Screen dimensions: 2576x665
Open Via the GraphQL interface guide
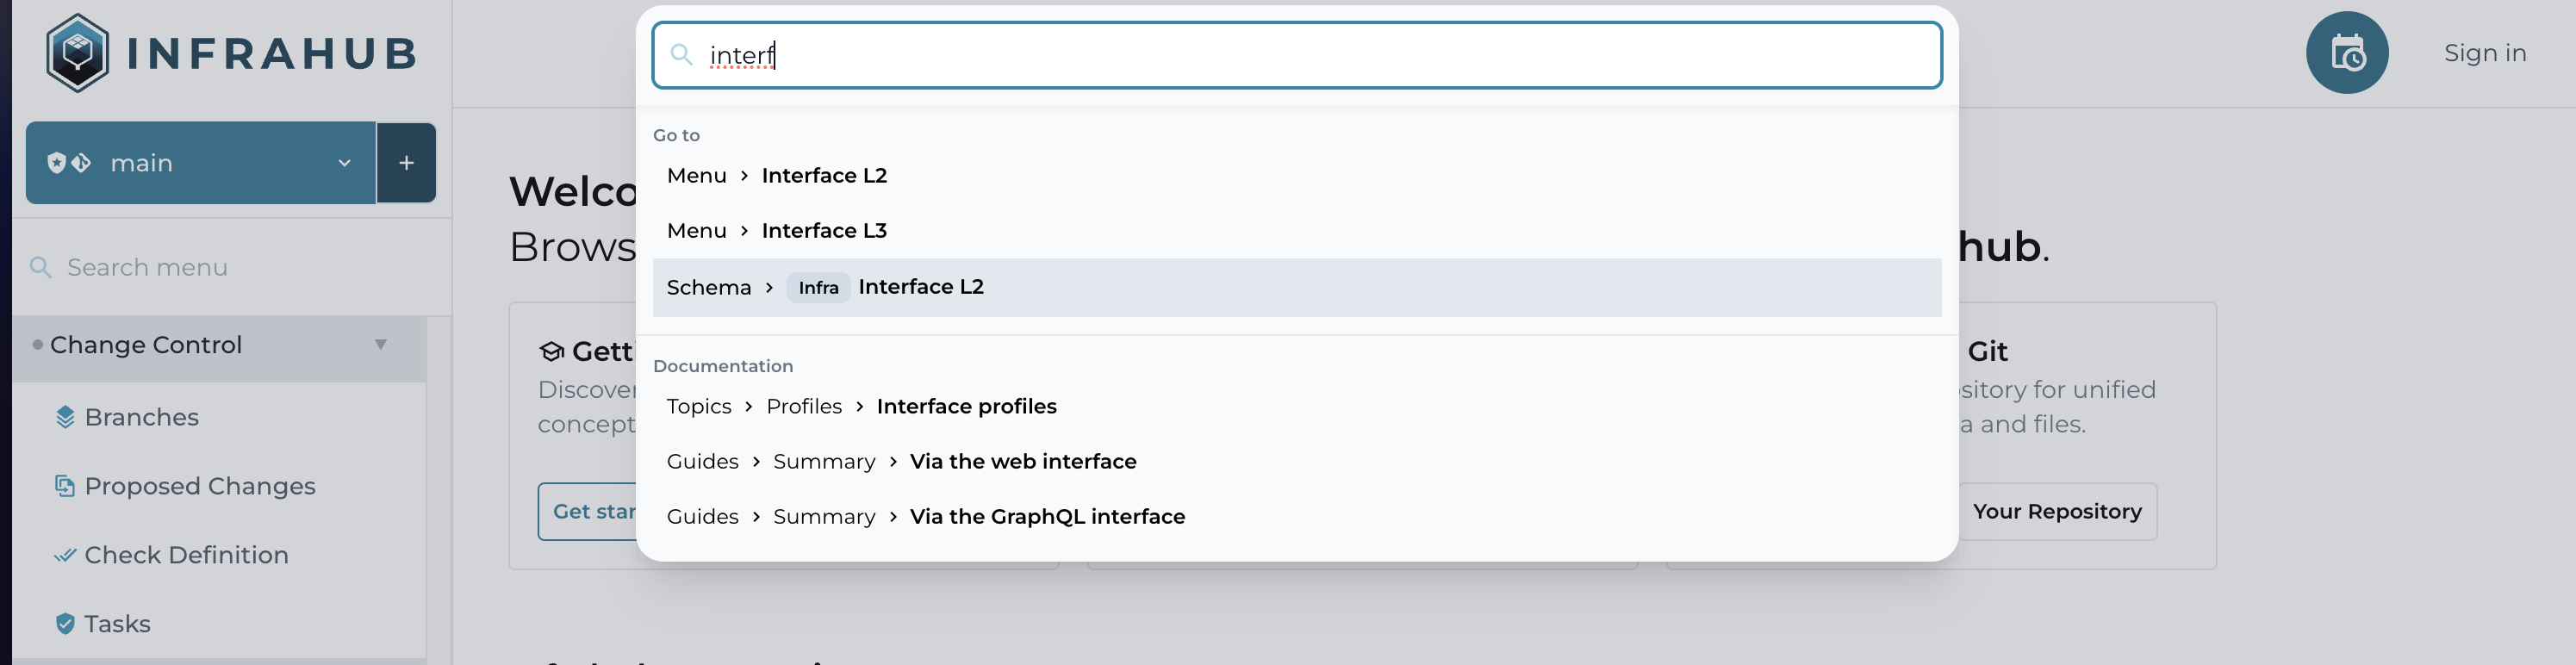1046,517
